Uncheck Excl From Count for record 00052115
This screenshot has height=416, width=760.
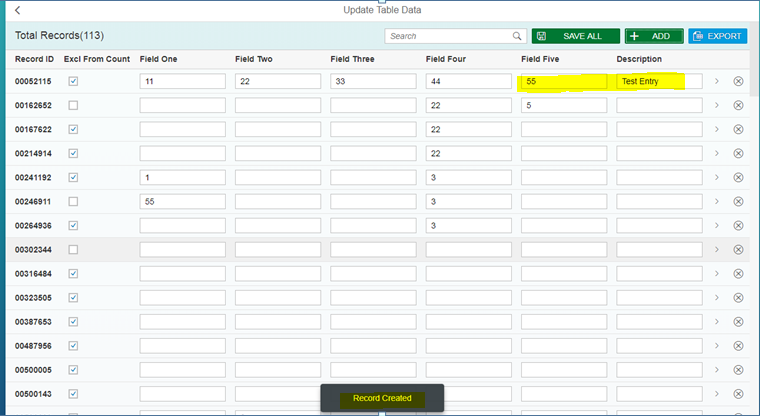(72, 81)
